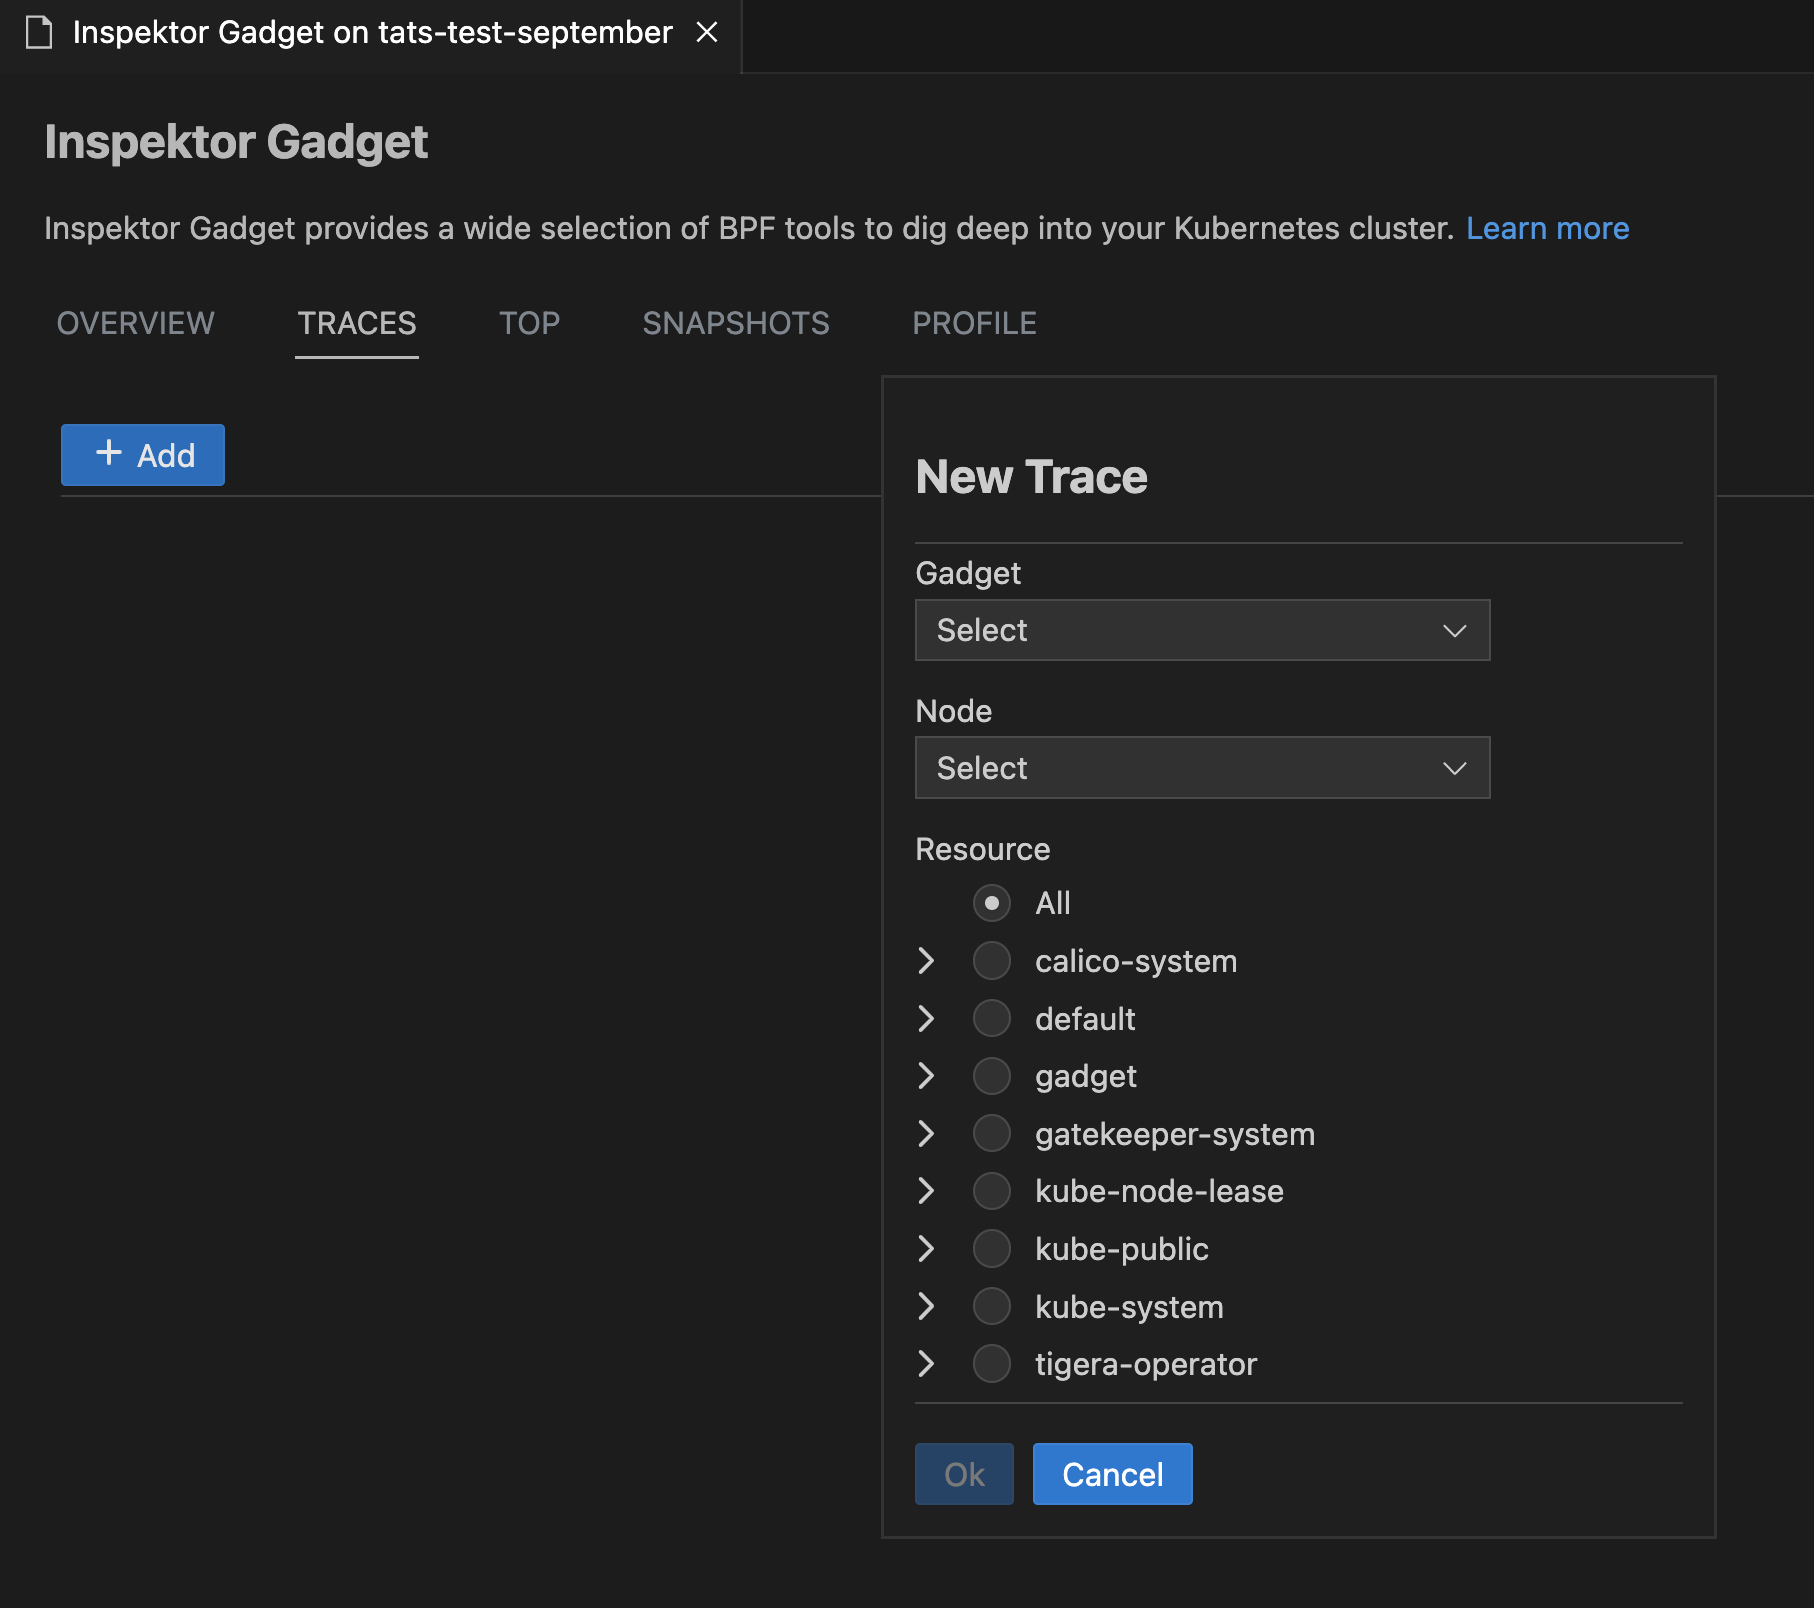Click the gatekeeper-system label text

coord(1175,1134)
